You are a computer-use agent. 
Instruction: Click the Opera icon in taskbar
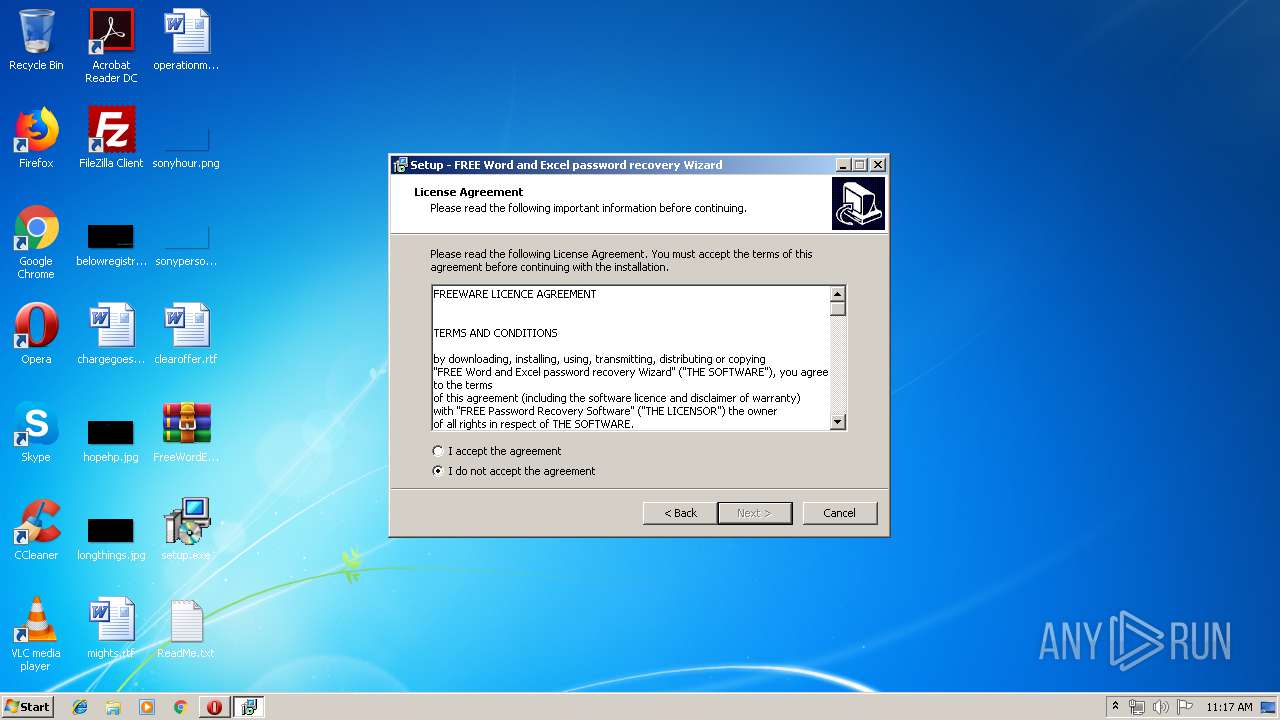point(214,707)
